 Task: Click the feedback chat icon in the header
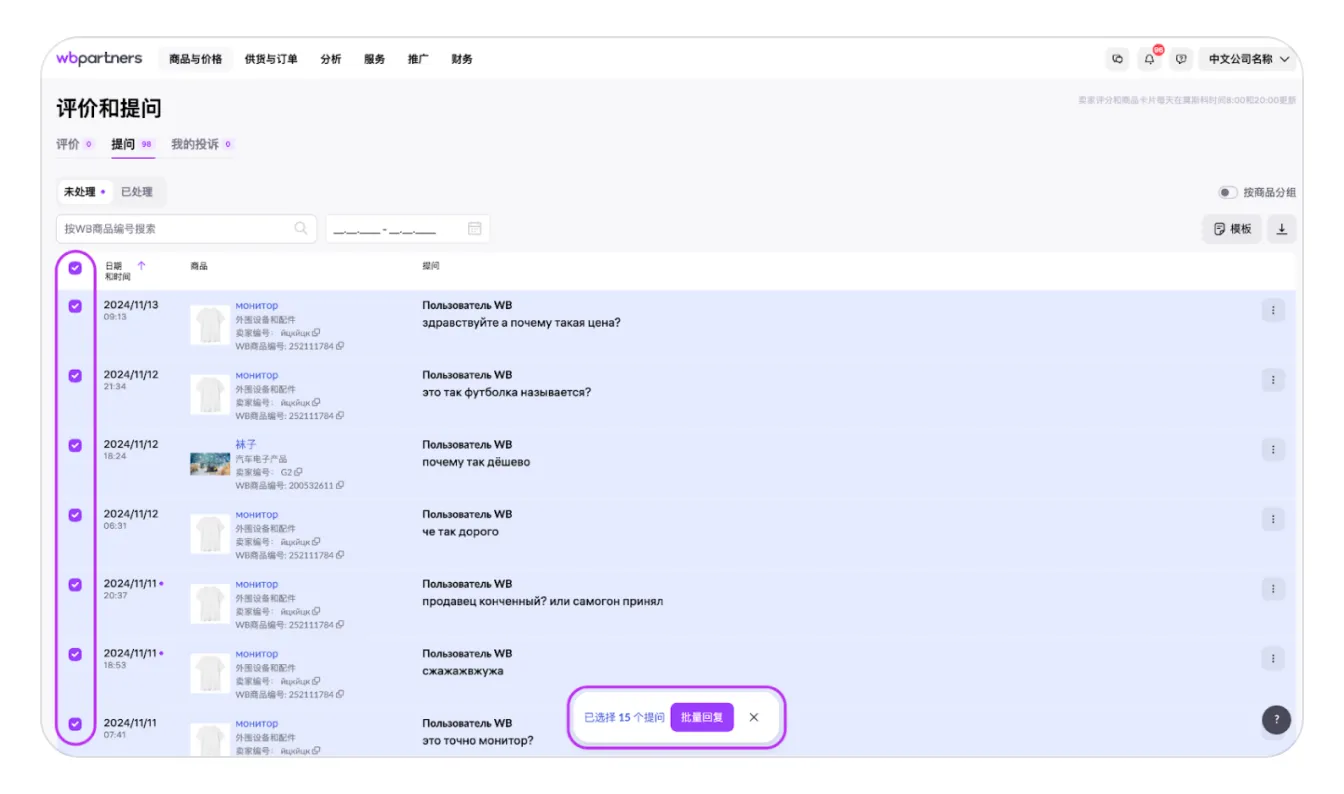tap(1181, 60)
